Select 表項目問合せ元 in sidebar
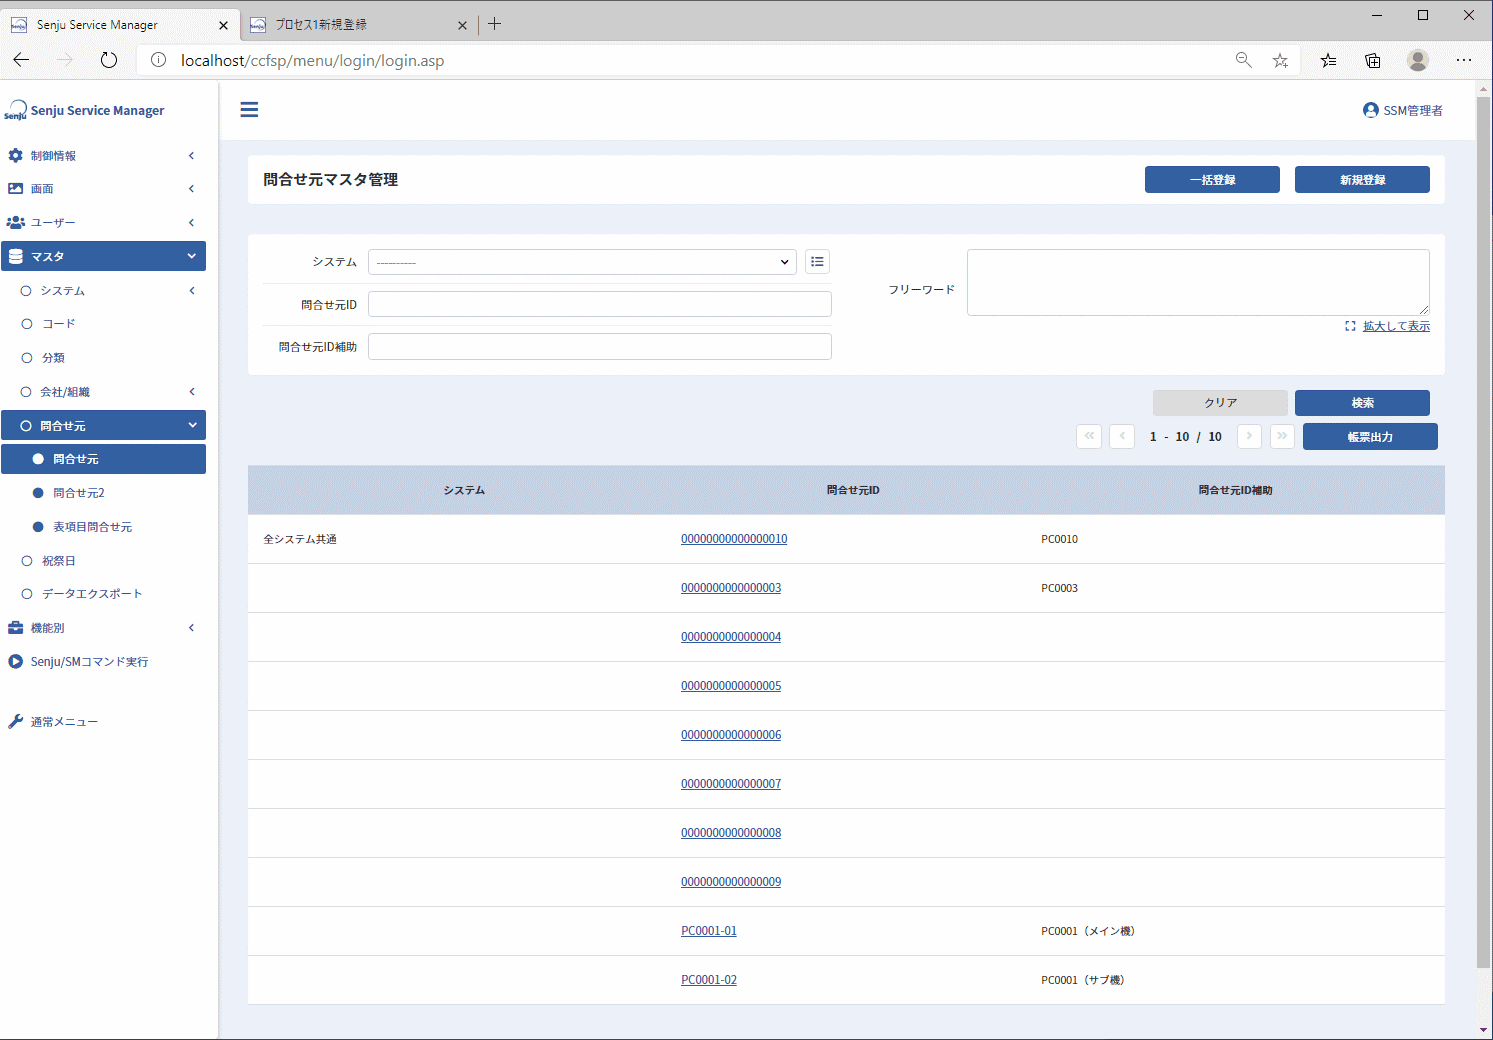1493x1040 pixels. (x=103, y=527)
